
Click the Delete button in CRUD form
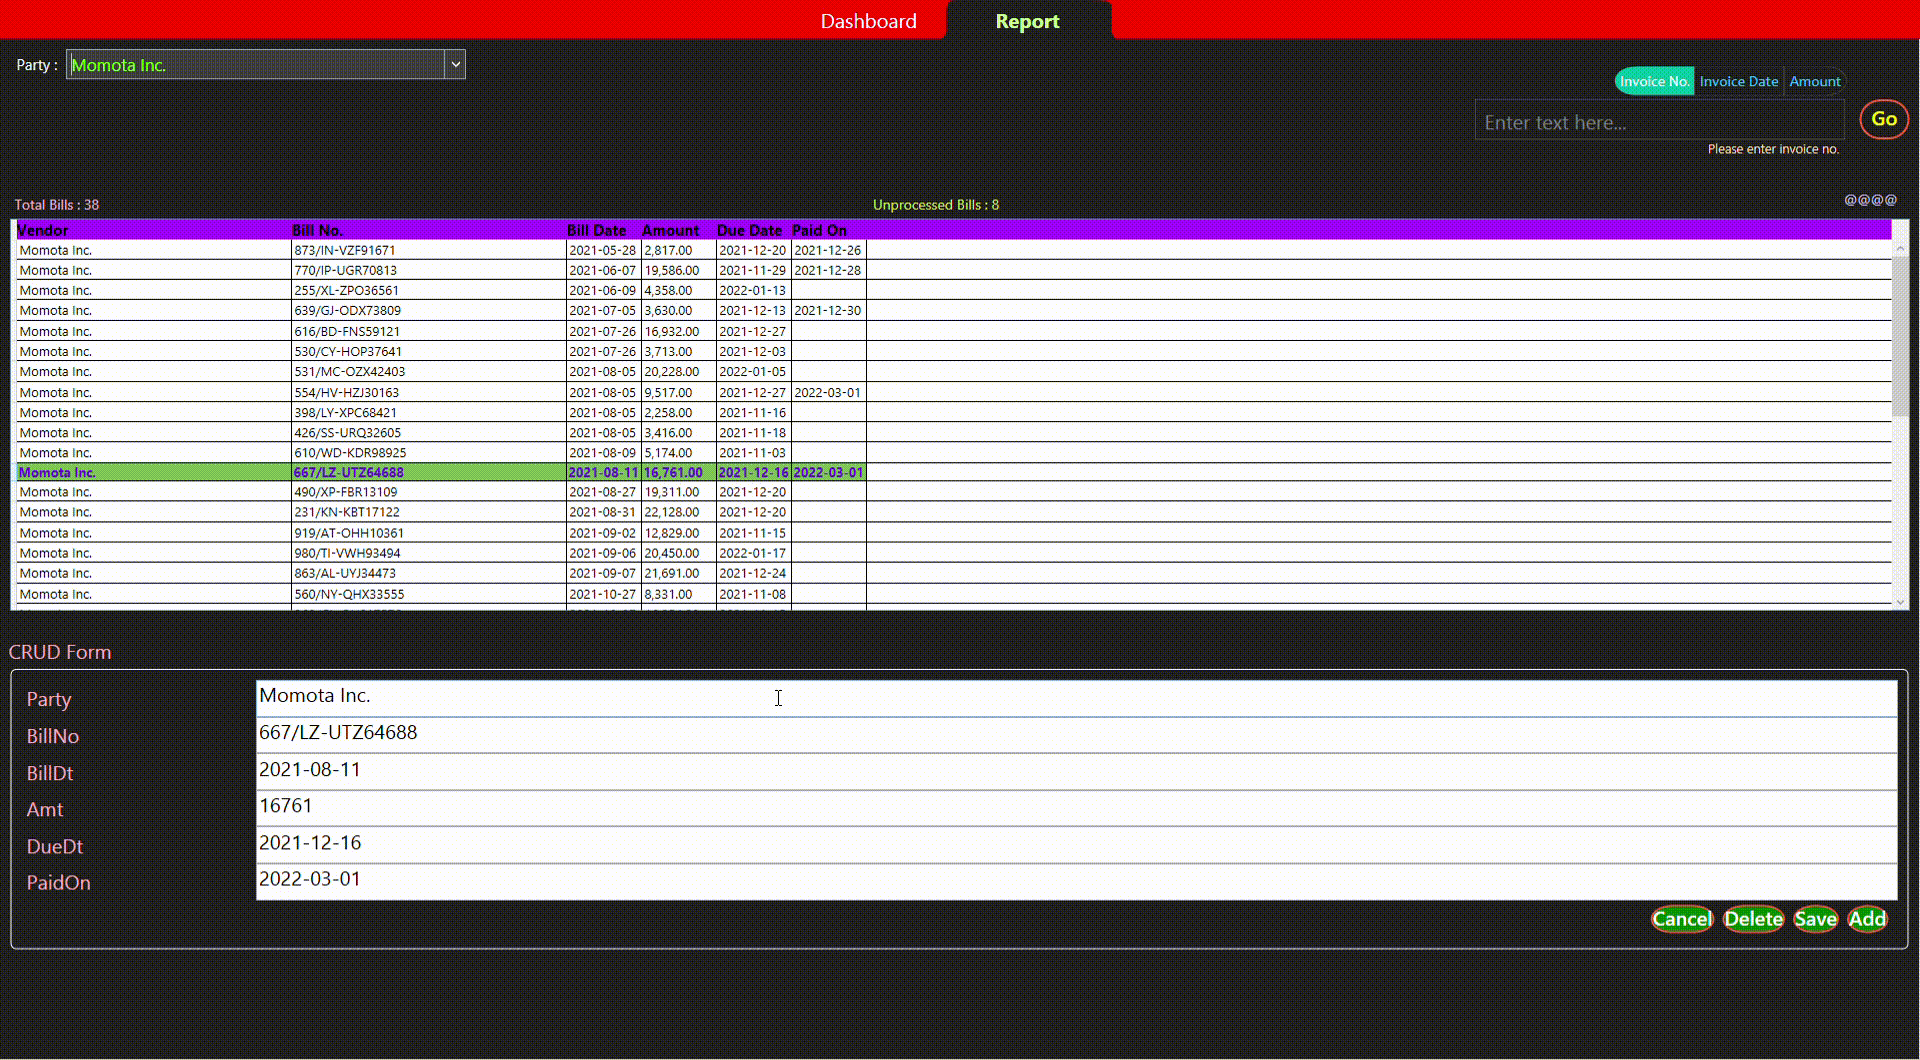[1753, 919]
